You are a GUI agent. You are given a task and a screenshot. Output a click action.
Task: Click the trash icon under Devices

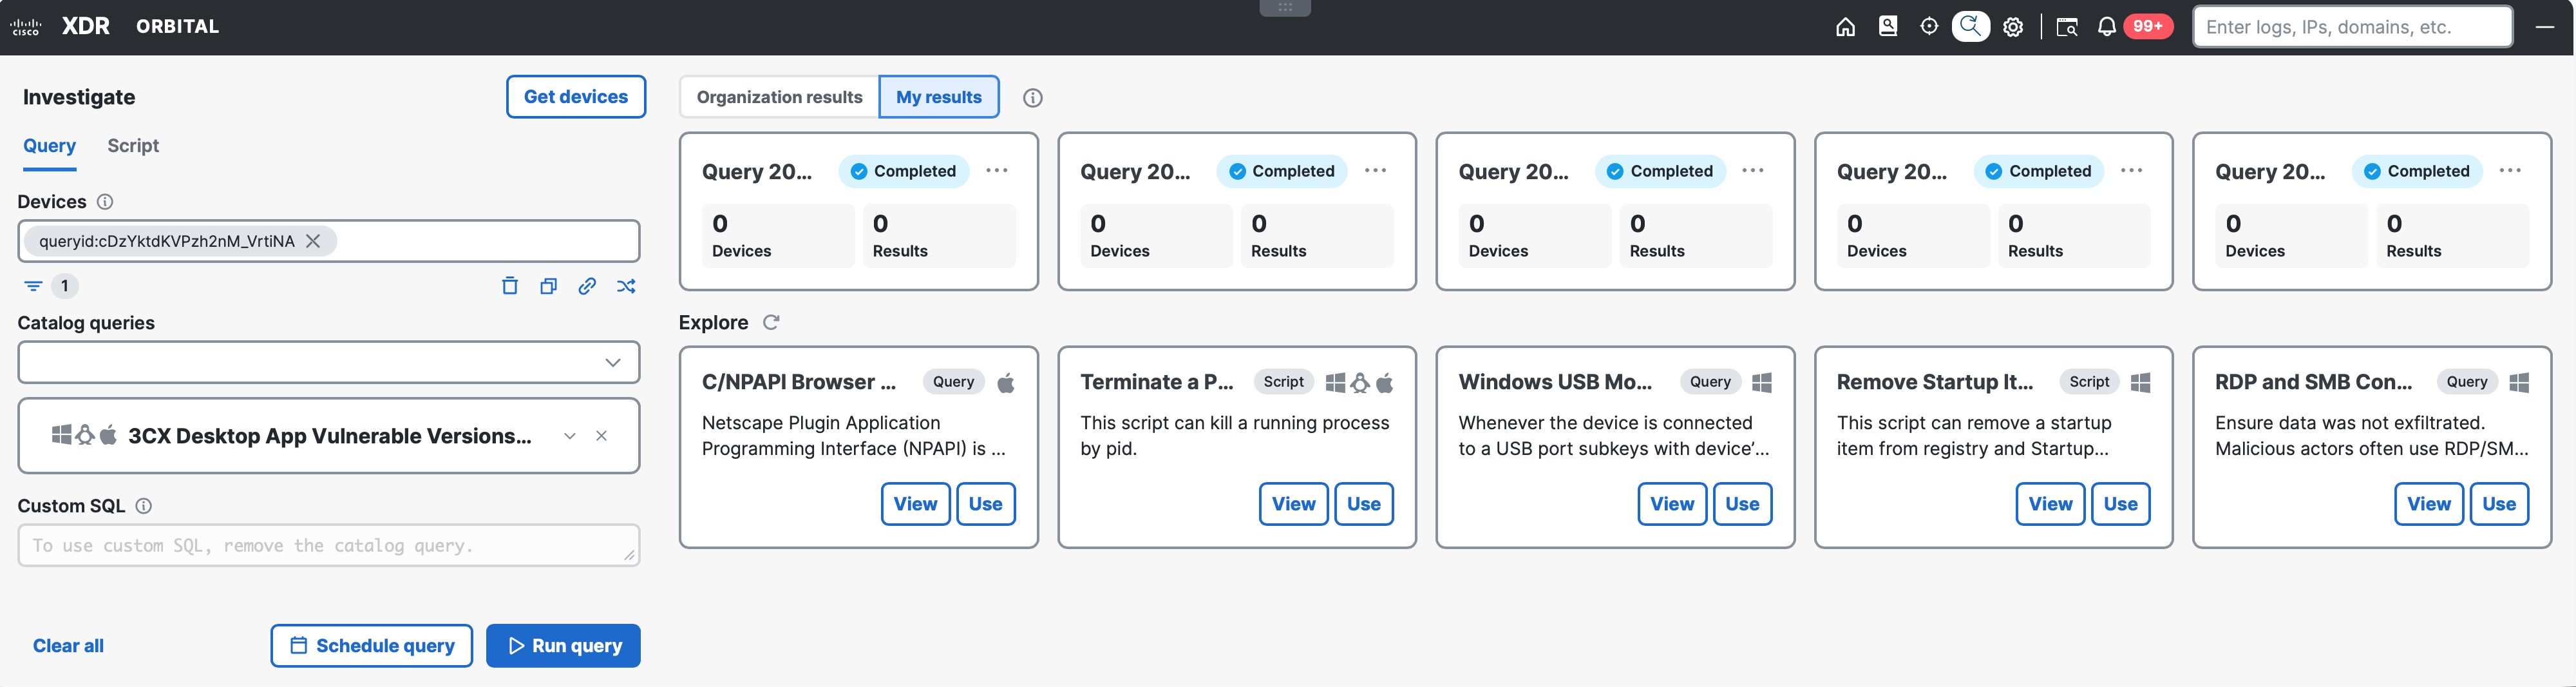[509, 286]
